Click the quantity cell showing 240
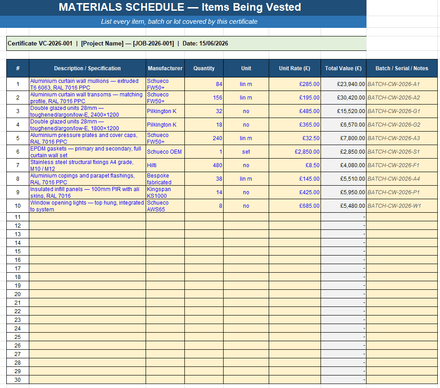 204,138
